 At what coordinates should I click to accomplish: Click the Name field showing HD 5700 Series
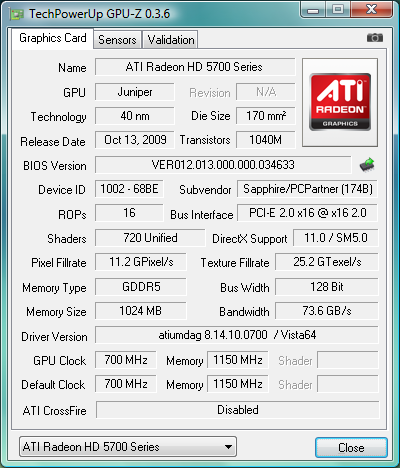coord(195,67)
